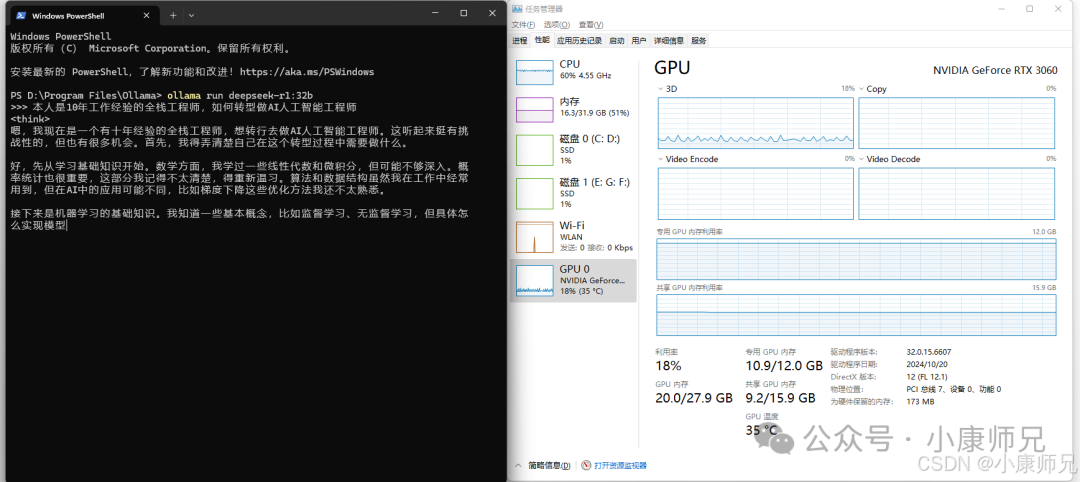Click the ollama run deepseek-r1:32b command text

click(241, 94)
